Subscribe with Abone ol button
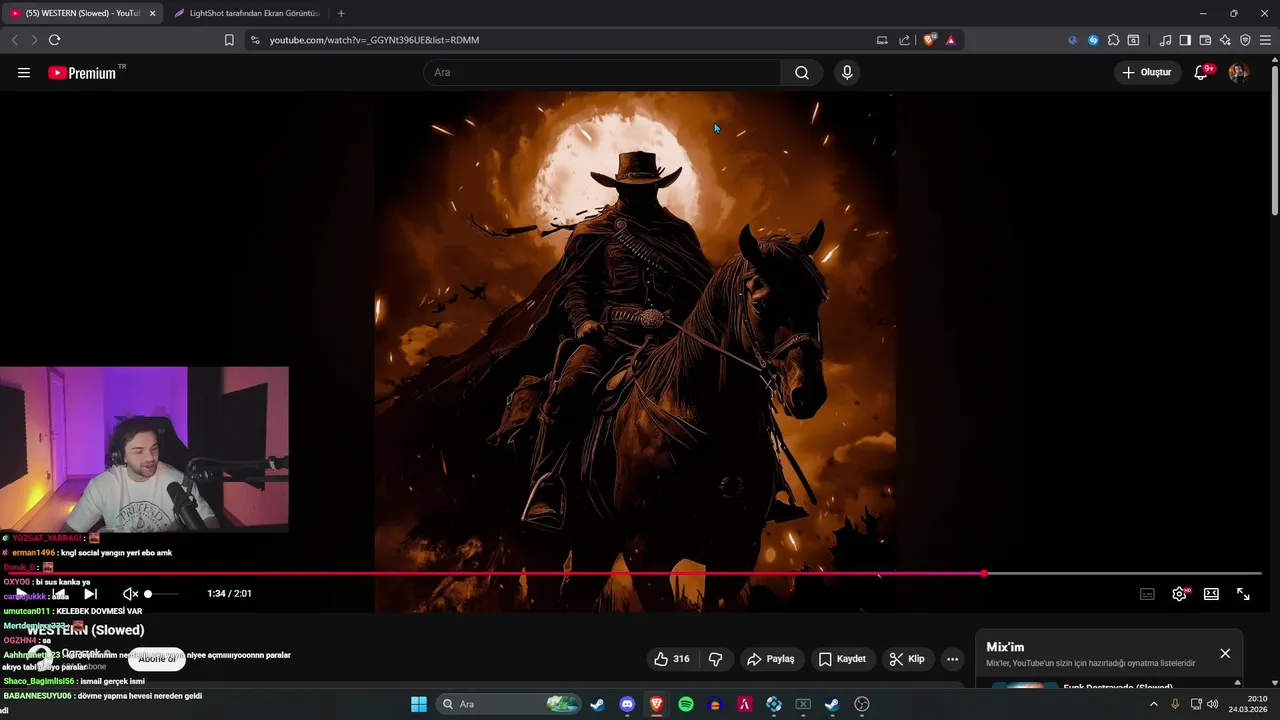This screenshot has height=720, width=1280. (157, 659)
